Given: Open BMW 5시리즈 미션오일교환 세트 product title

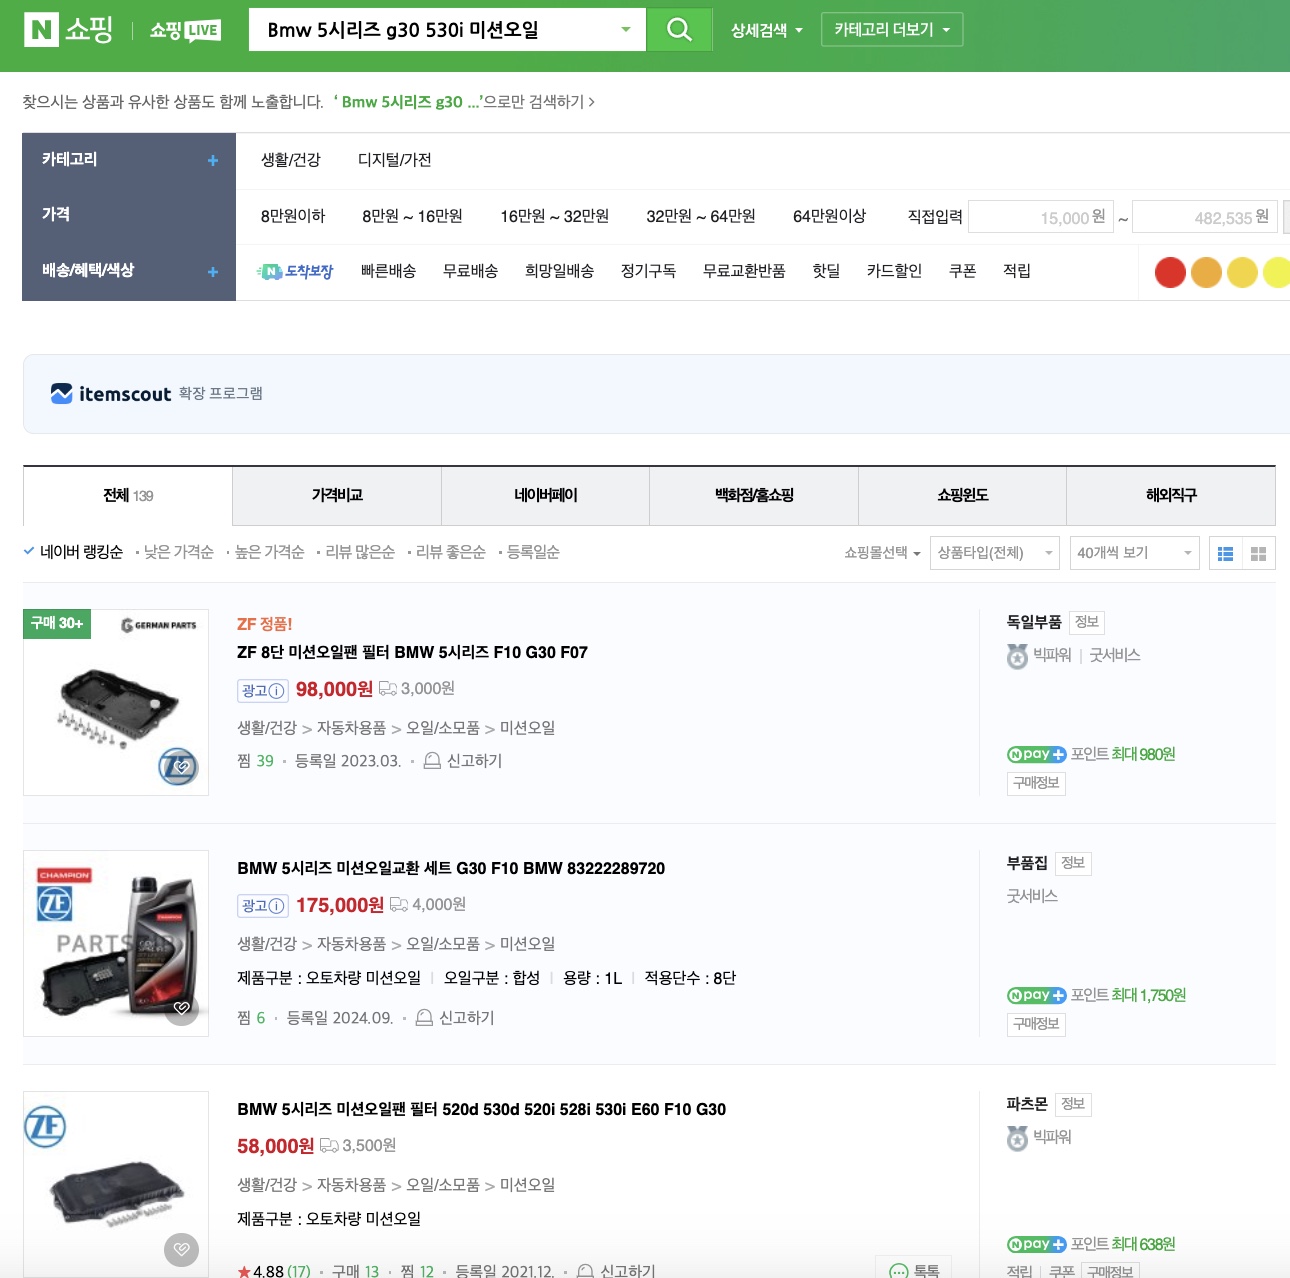Looking at the screenshot, I should click(451, 868).
